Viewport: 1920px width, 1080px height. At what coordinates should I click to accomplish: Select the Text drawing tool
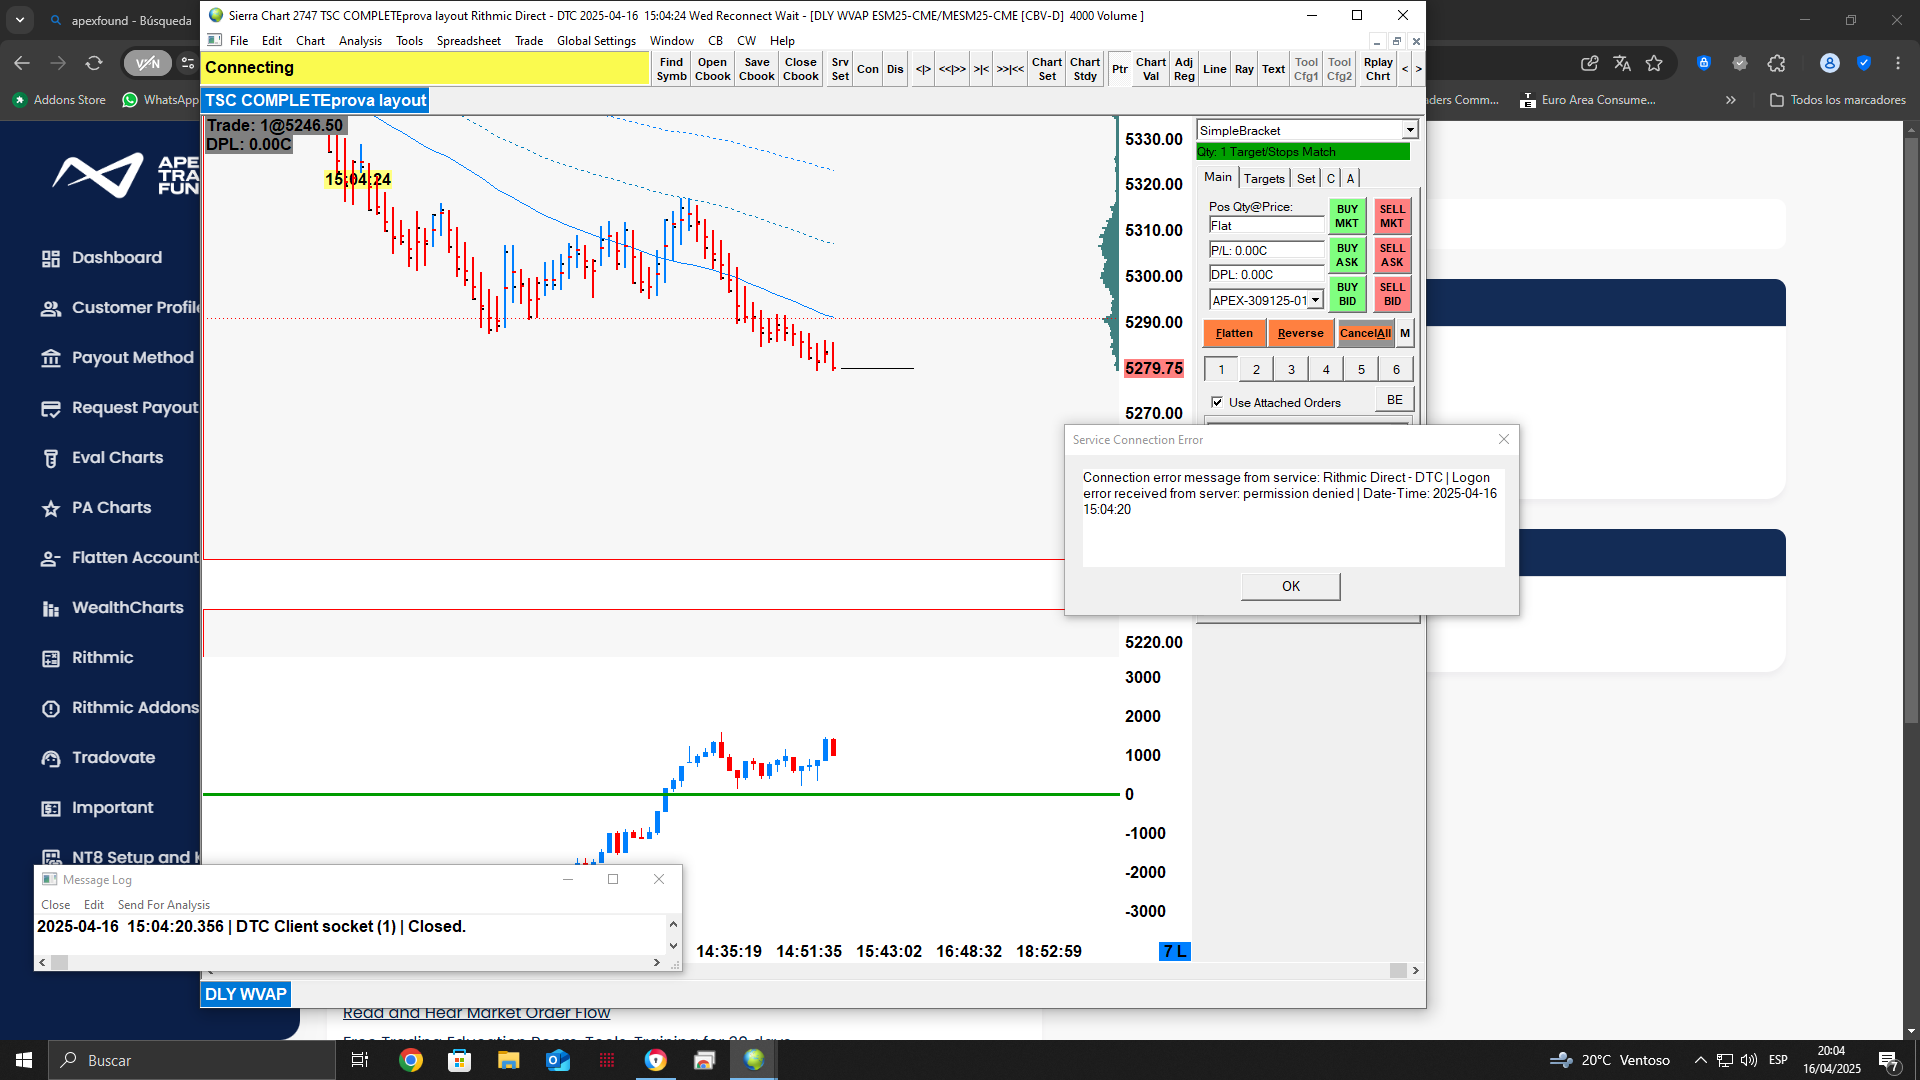coord(1273,69)
